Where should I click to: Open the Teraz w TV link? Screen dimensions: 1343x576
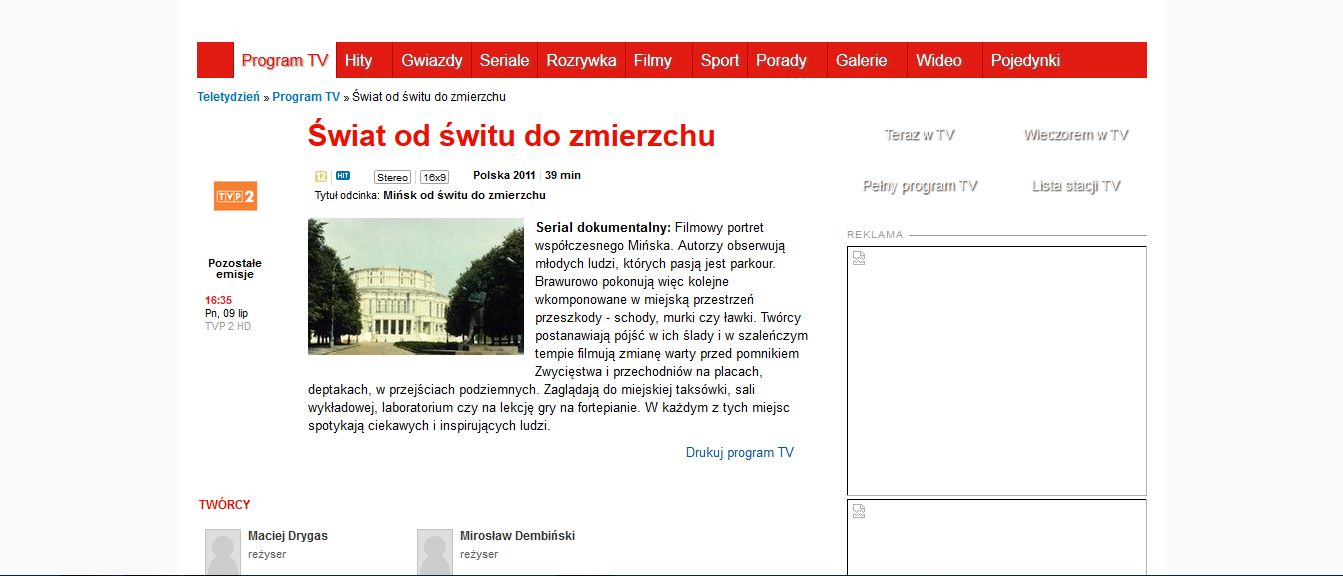(x=919, y=135)
